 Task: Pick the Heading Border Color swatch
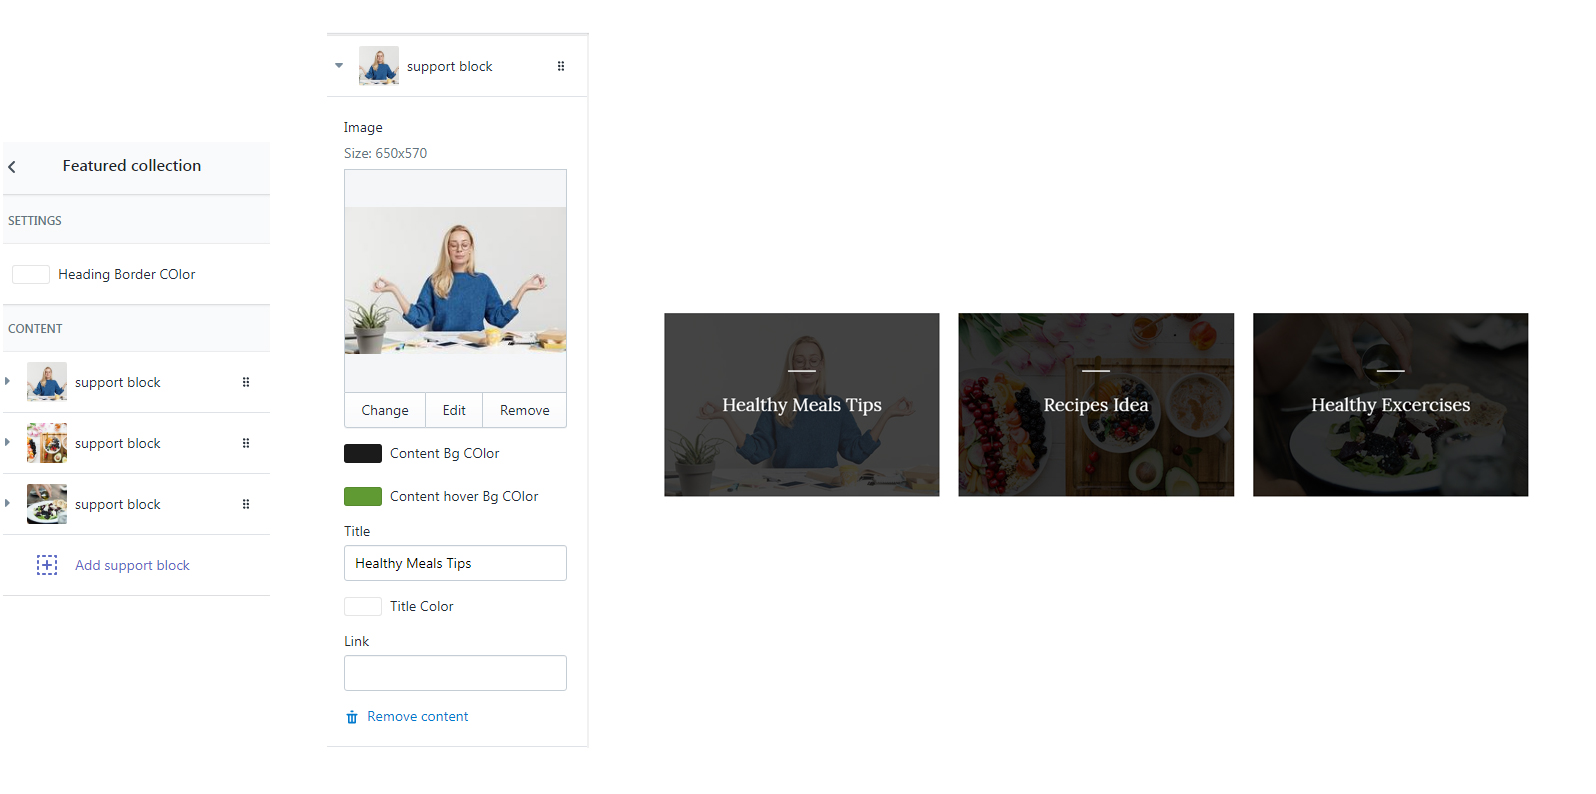pos(31,274)
